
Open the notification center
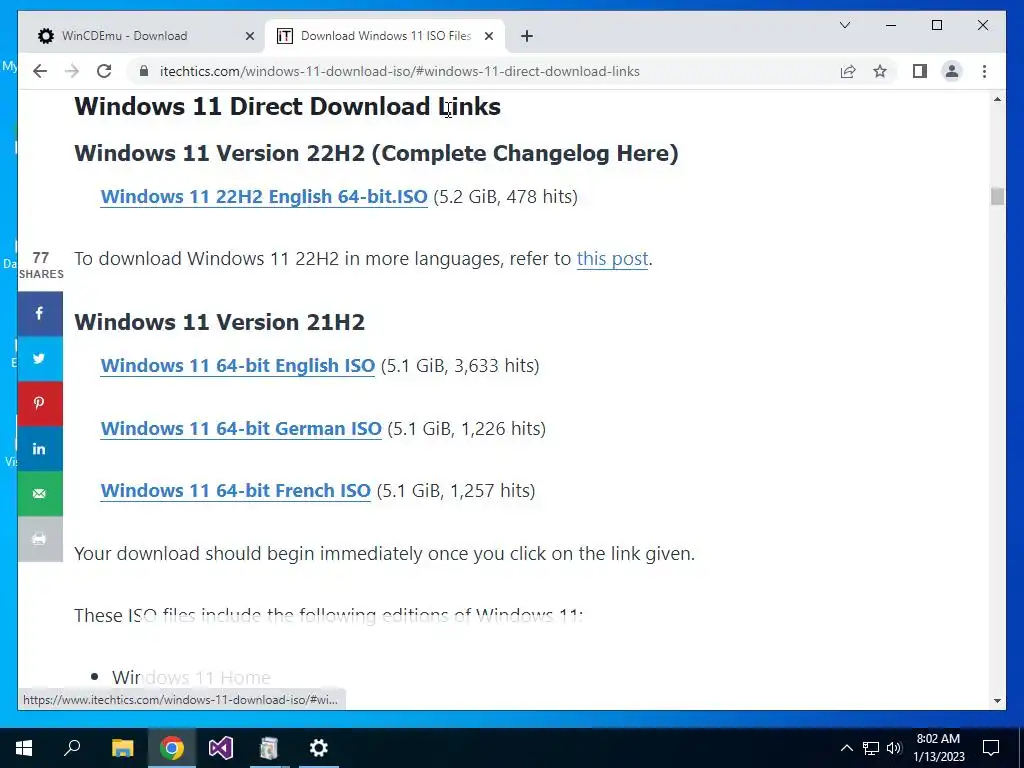pyautogui.click(x=991, y=748)
